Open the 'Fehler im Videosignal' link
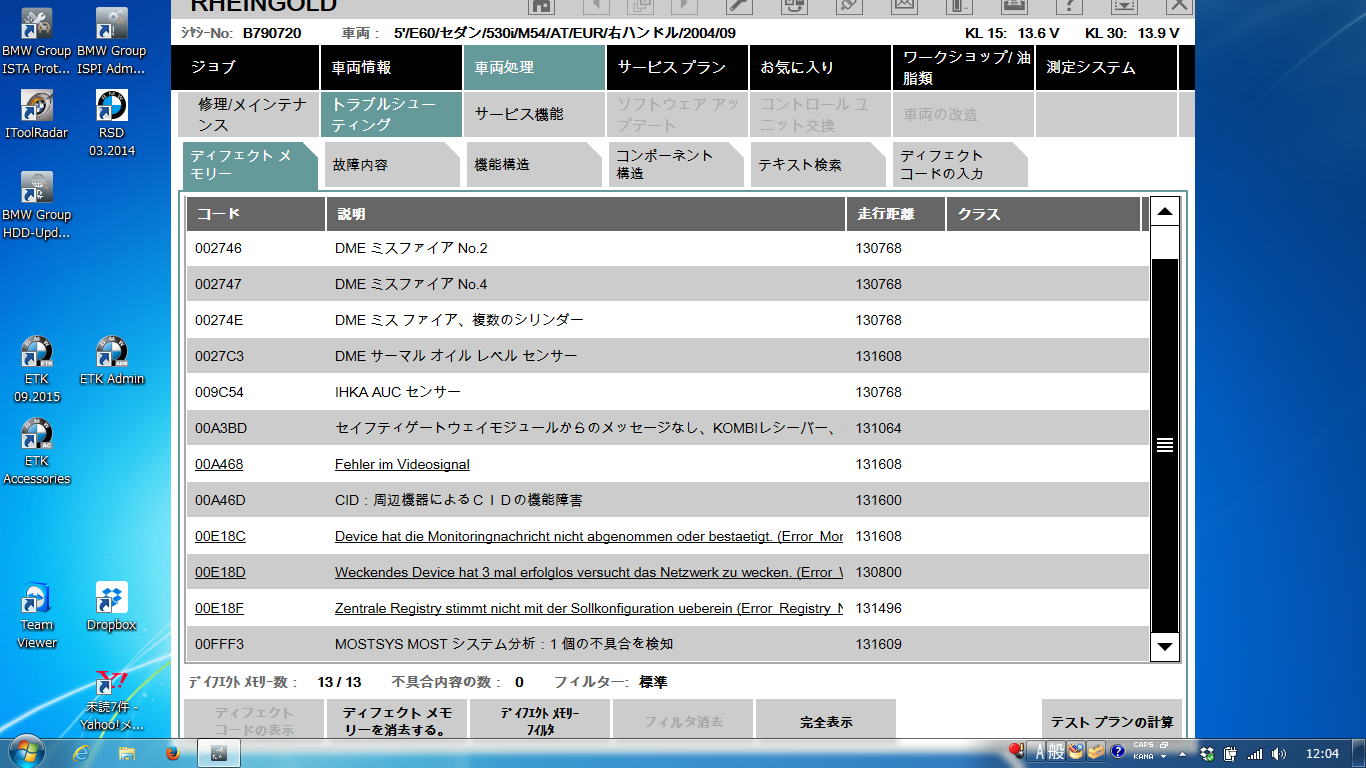 pyautogui.click(x=402, y=464)
